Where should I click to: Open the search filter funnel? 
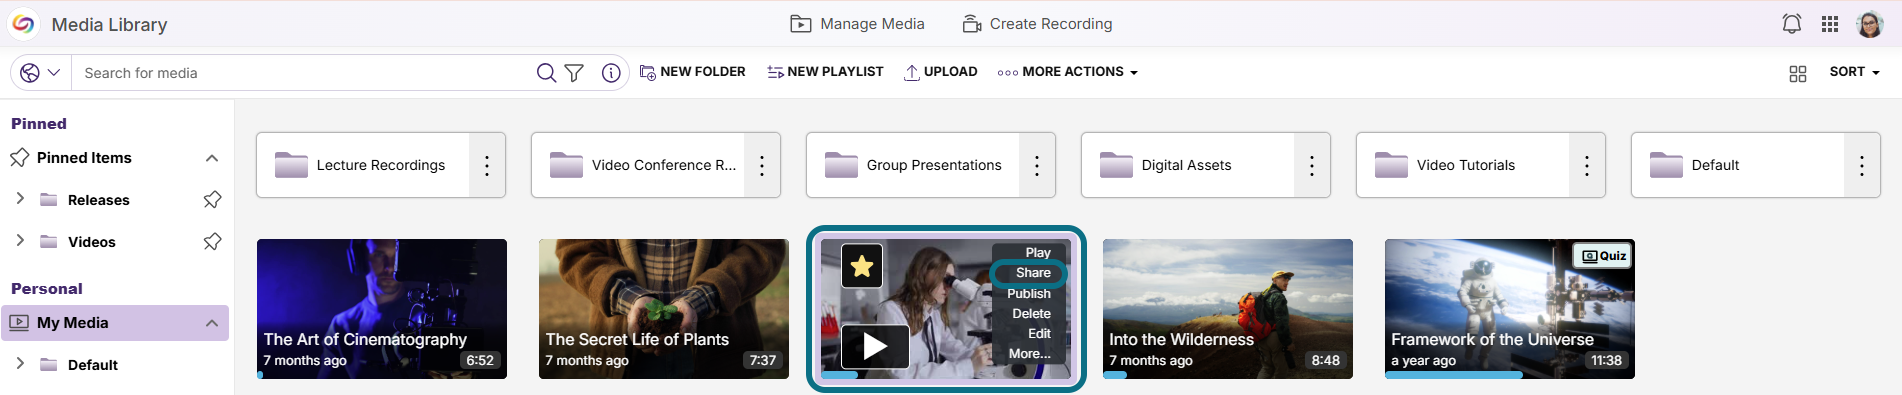click(574, 73)
